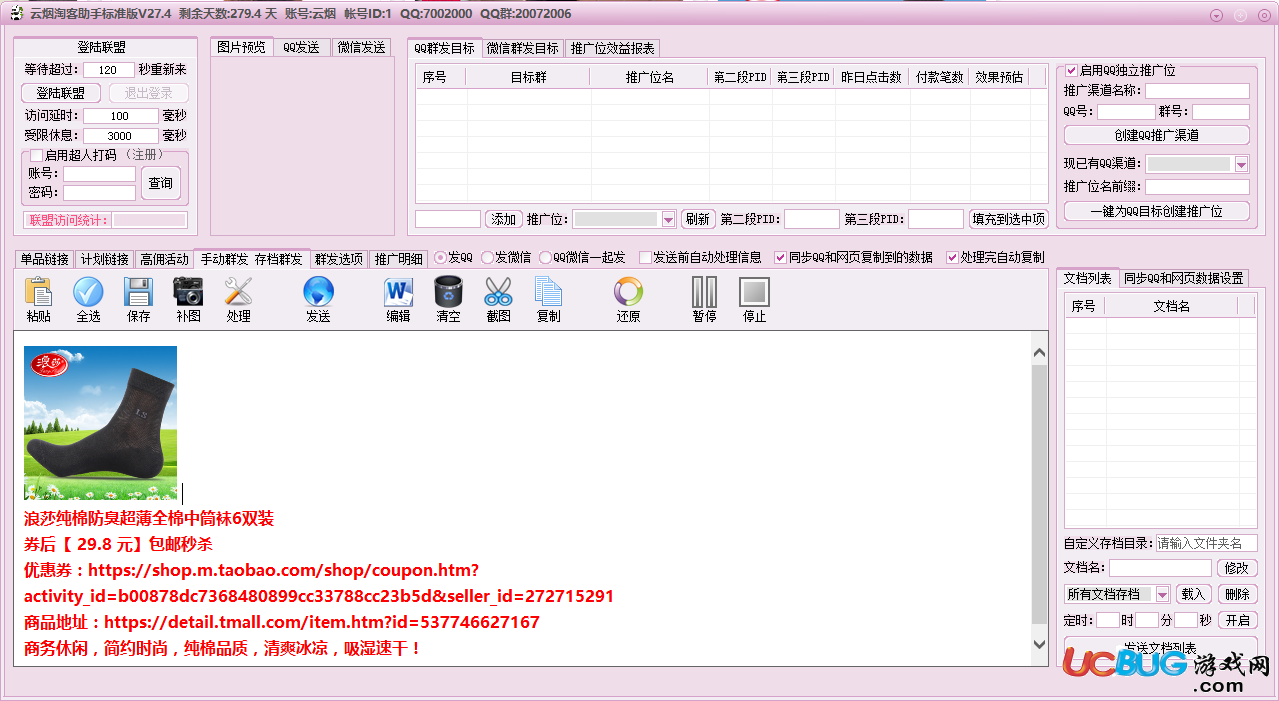This screenshot has height=701, width=1279.
Task: Focus the 访问延时 milliseconds field
Action: (x=120, y=116)
